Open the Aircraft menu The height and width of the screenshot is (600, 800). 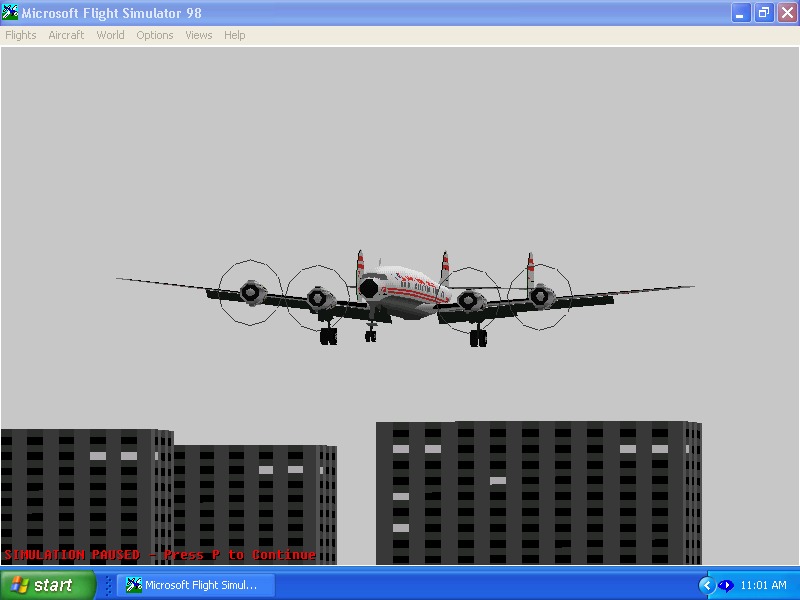[x=66, y=35]
